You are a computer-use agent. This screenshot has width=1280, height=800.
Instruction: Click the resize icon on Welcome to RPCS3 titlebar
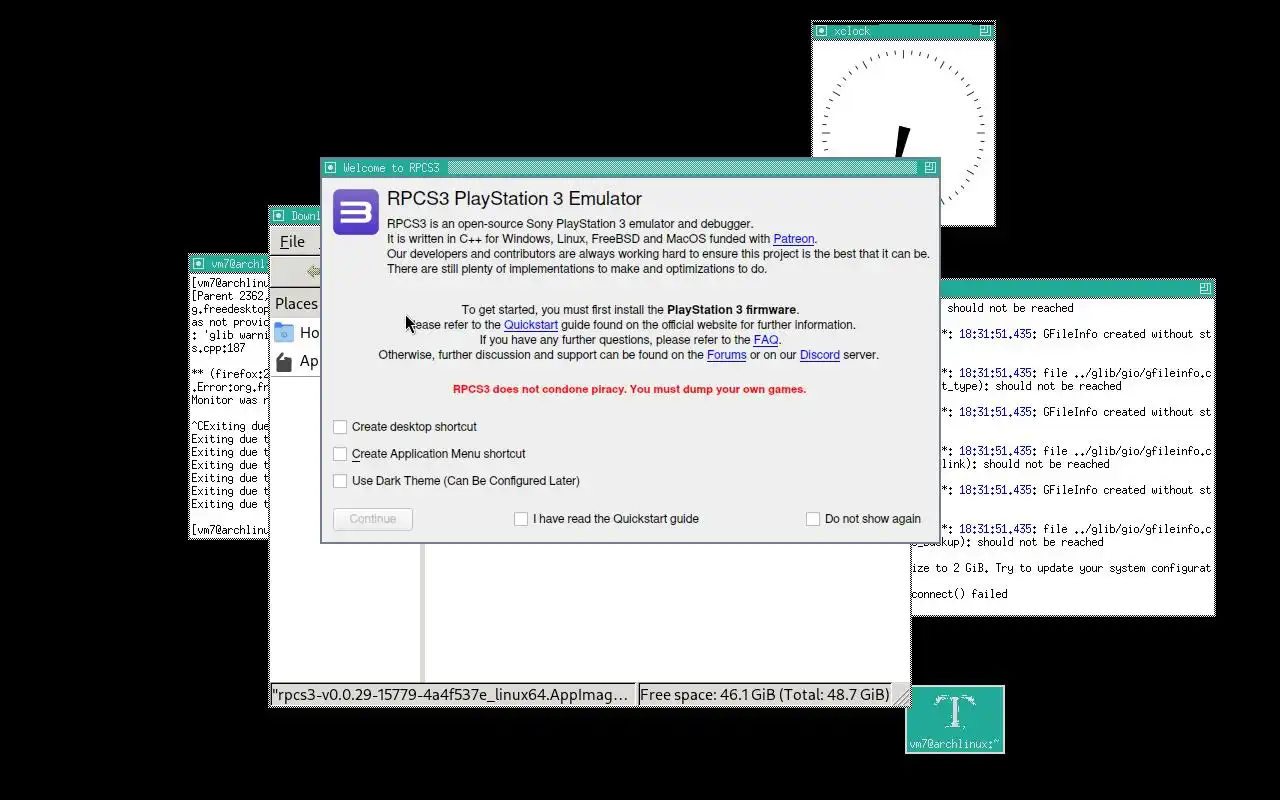[930, 167]
